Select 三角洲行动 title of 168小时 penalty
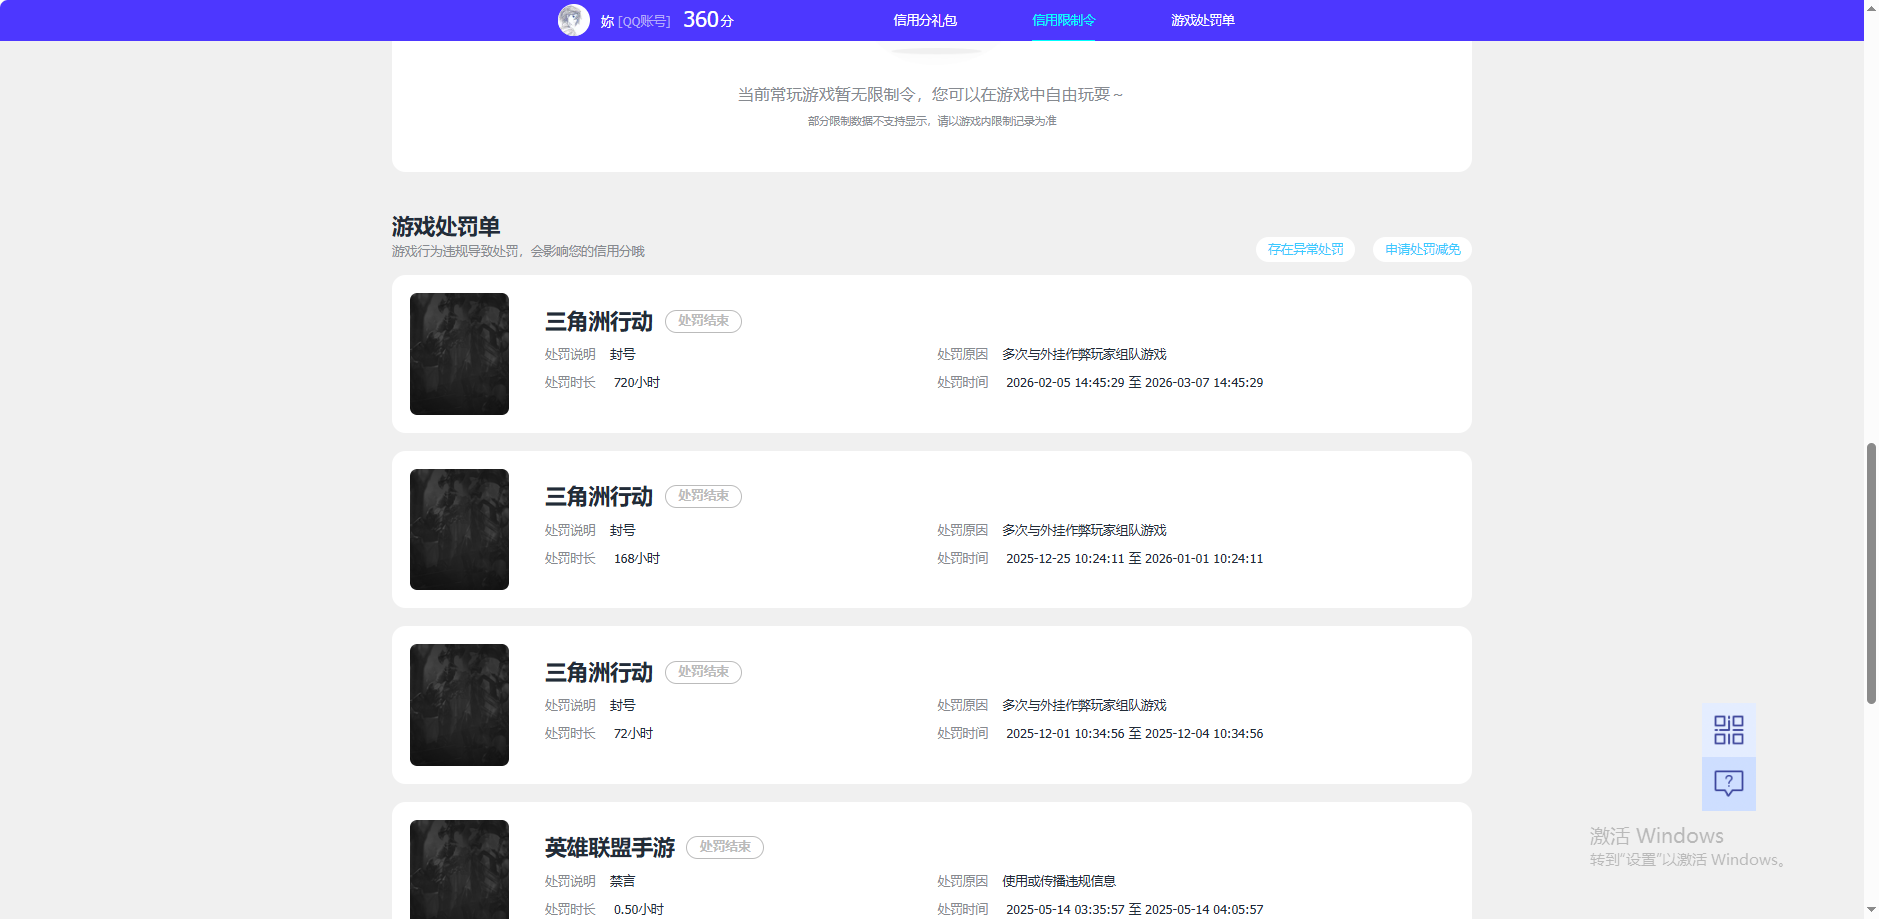The width and height of the screenshot is (1879, 919). 598,497
